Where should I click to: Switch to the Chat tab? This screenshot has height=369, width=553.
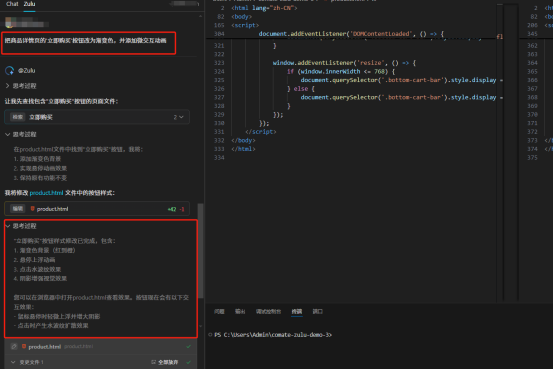click(x=12, y=4)
